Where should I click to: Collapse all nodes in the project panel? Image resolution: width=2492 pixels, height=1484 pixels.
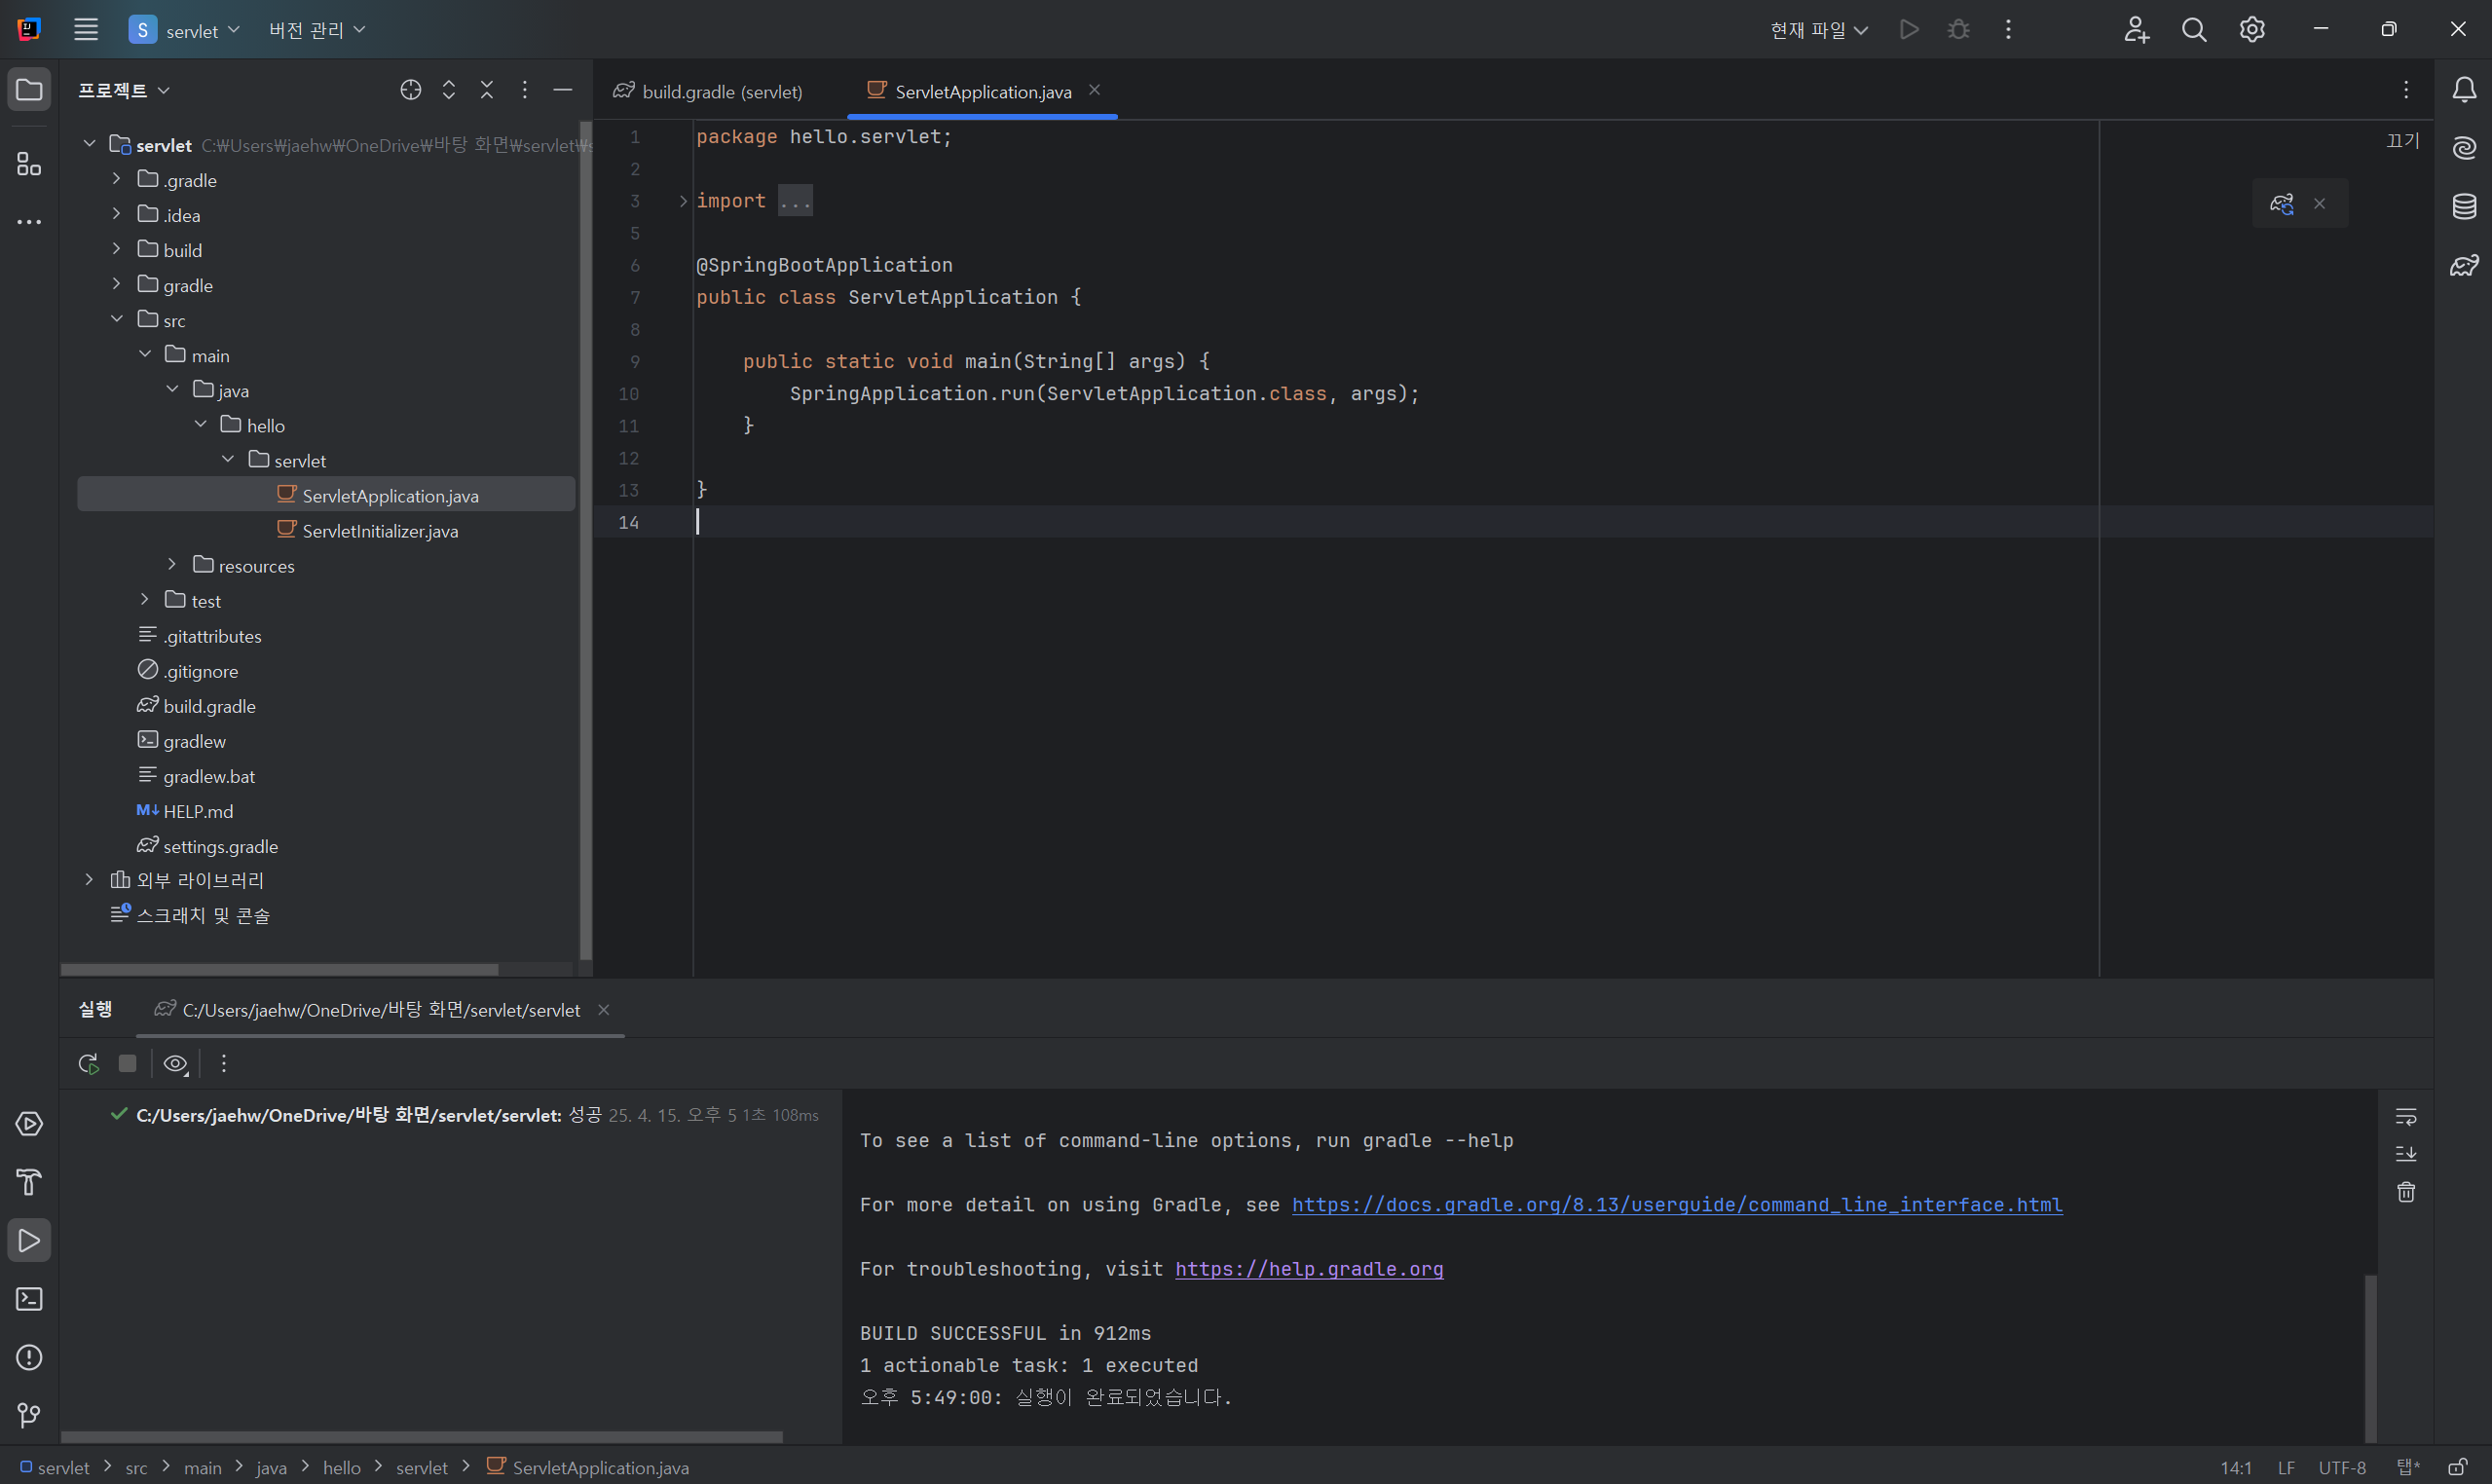click(487, 90)
